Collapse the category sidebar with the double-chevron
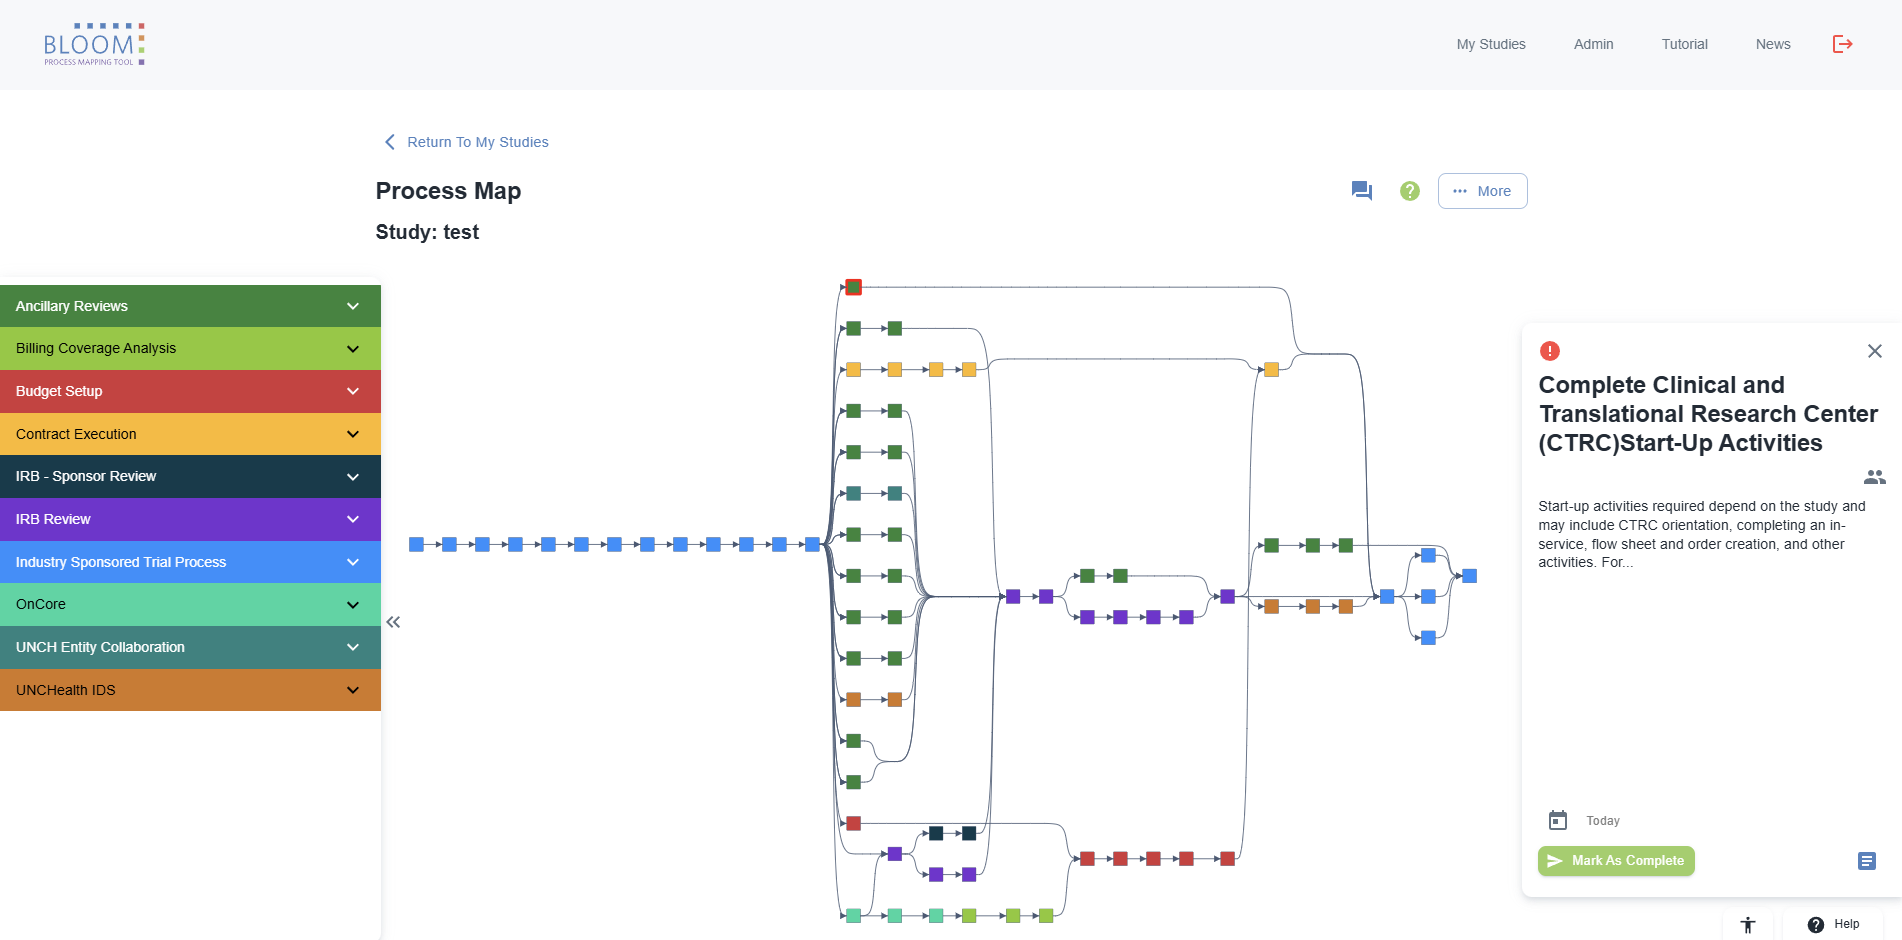Screen dimensions: 1902x940 tap(392, 622)
